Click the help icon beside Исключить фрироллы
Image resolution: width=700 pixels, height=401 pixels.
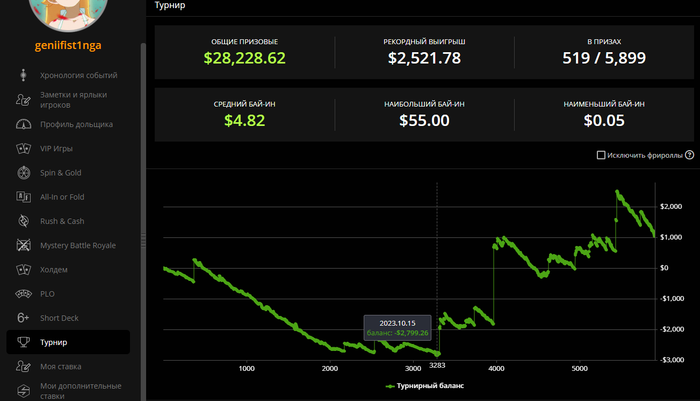(x=689, y=155)
